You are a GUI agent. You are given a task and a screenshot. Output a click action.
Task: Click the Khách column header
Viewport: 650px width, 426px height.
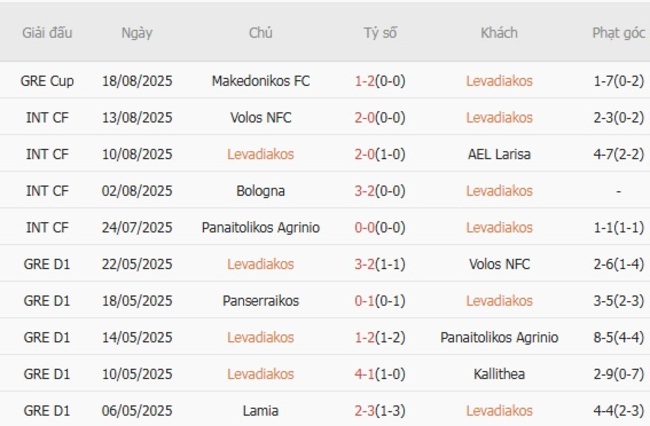pyautogui.click(x=499, y=33)
